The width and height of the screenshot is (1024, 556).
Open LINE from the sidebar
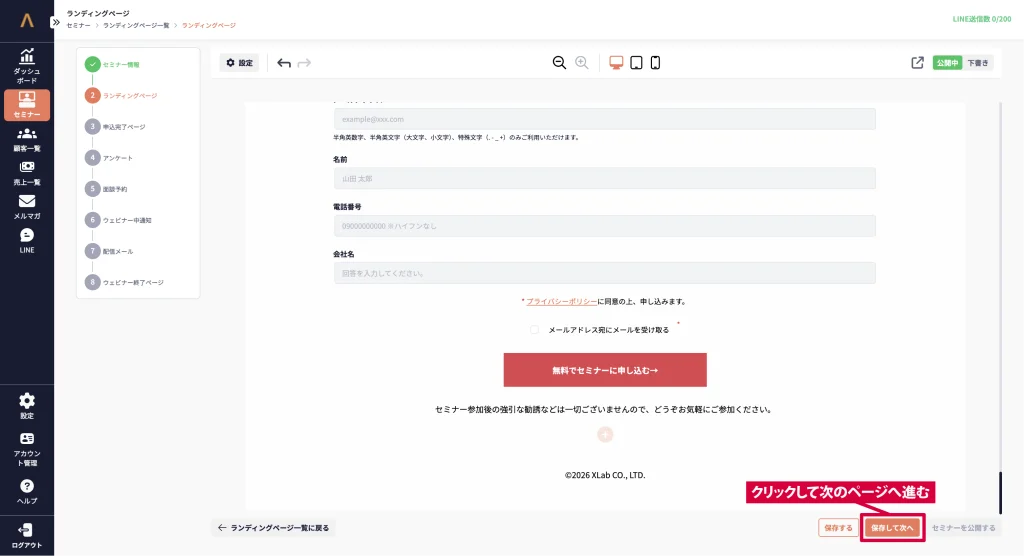(27, 240)
